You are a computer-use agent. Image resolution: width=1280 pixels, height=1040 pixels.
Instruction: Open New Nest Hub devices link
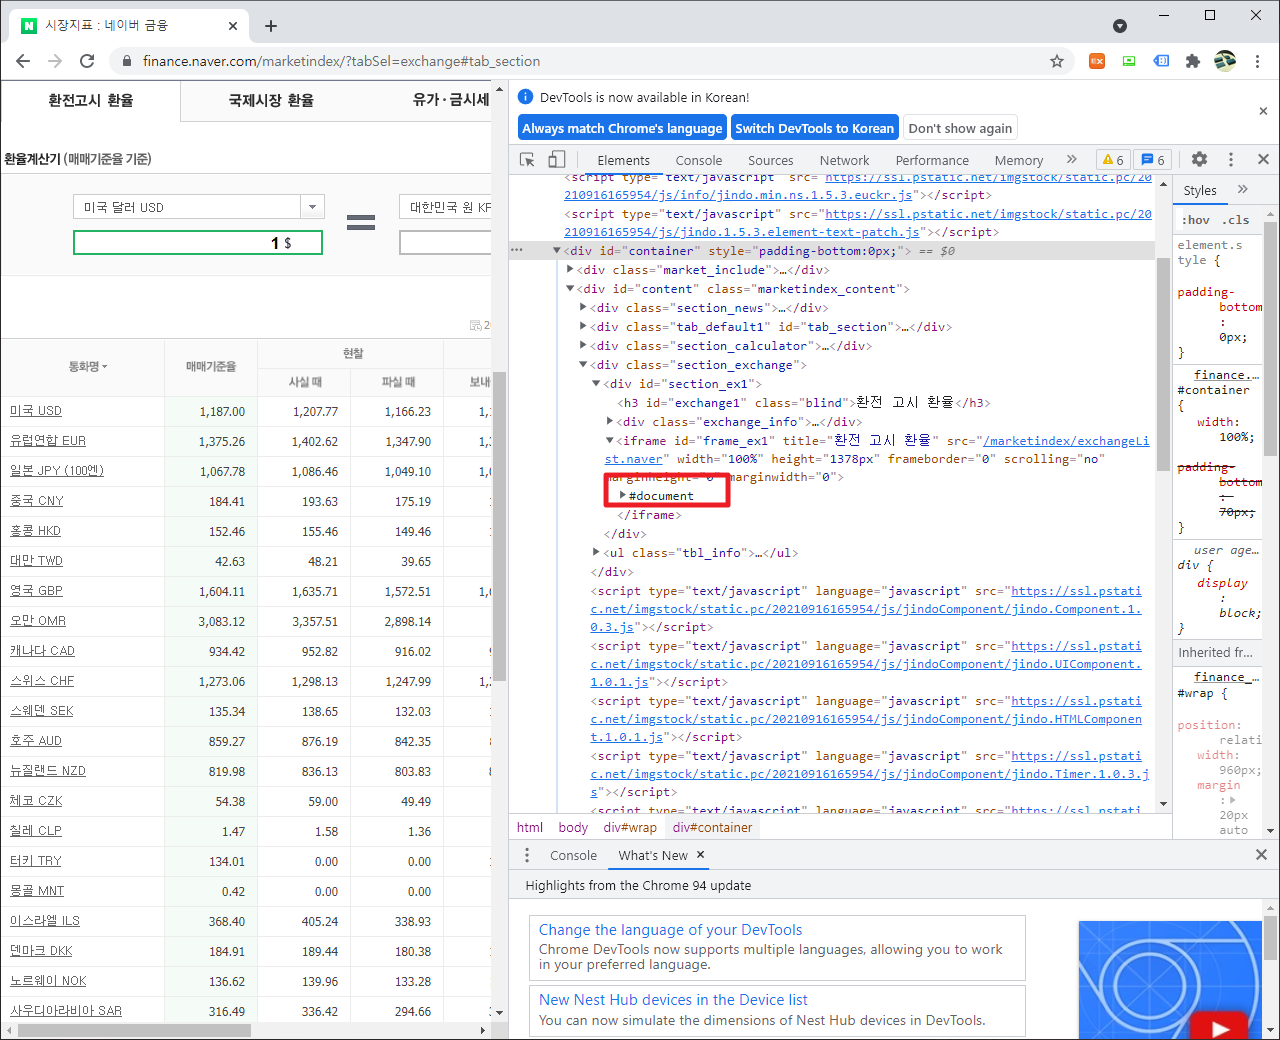tap(673, 1000)
